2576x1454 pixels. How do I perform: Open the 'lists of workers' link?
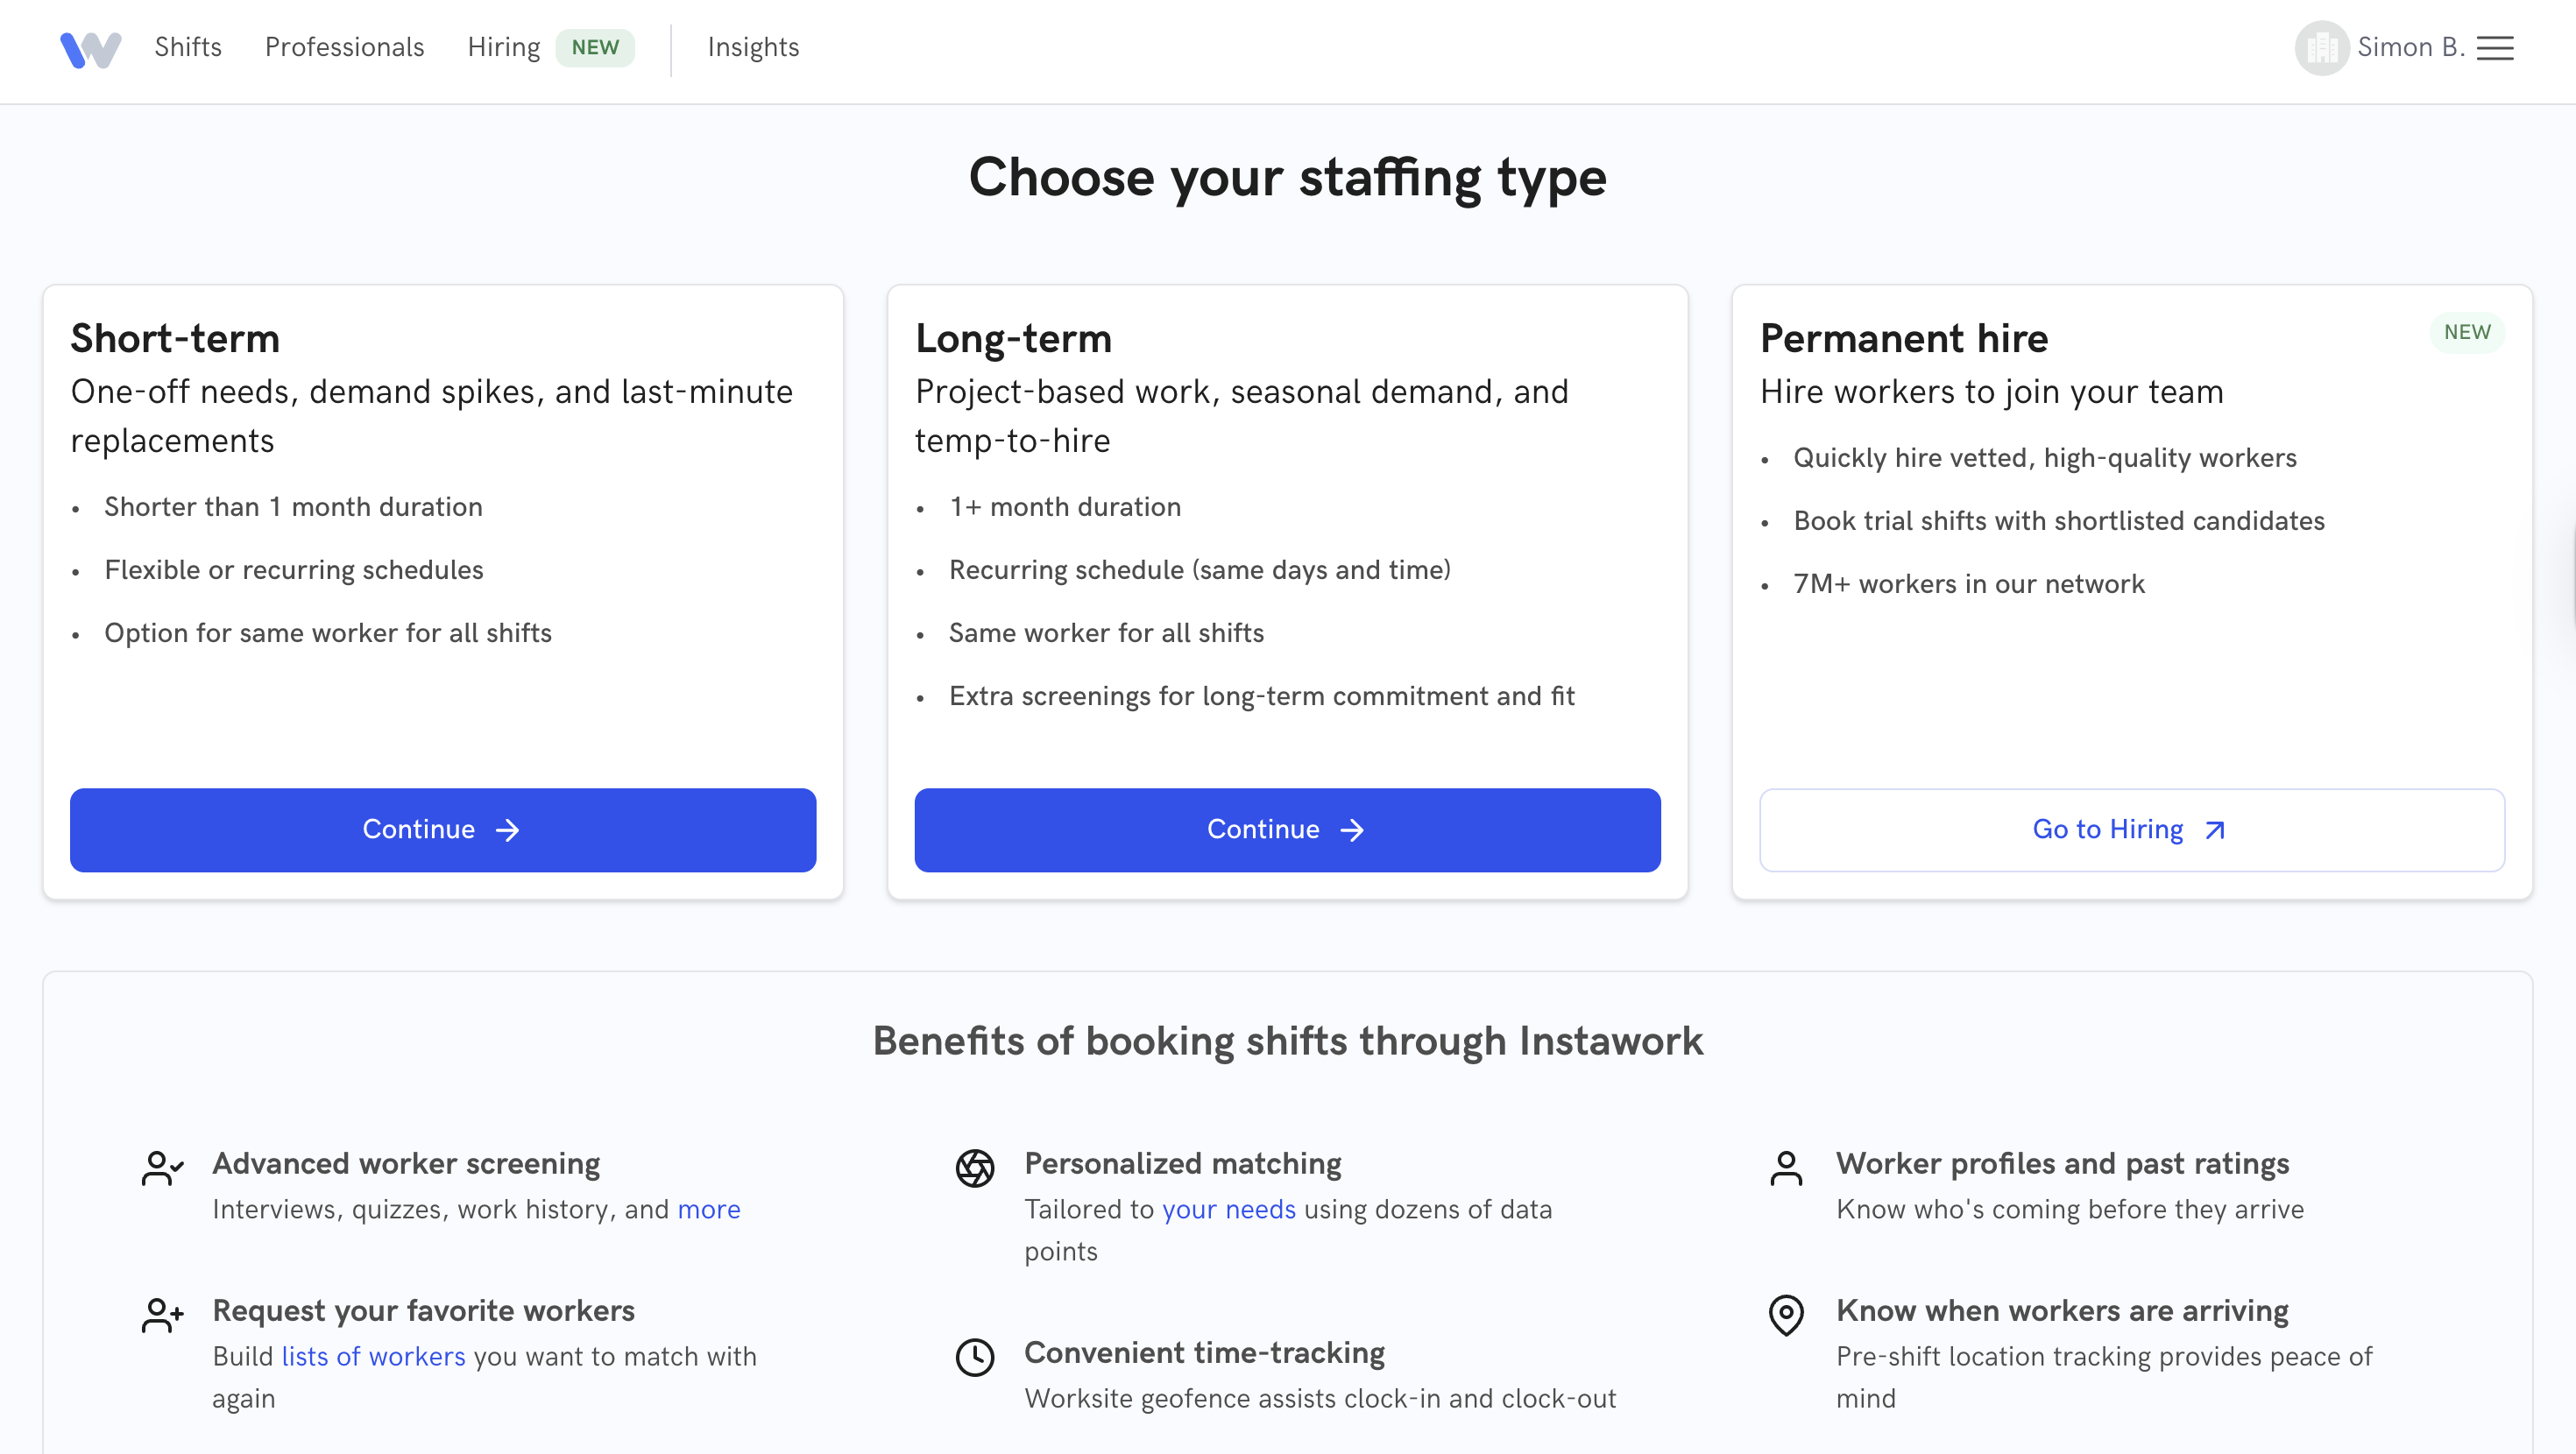point(373,1356)
